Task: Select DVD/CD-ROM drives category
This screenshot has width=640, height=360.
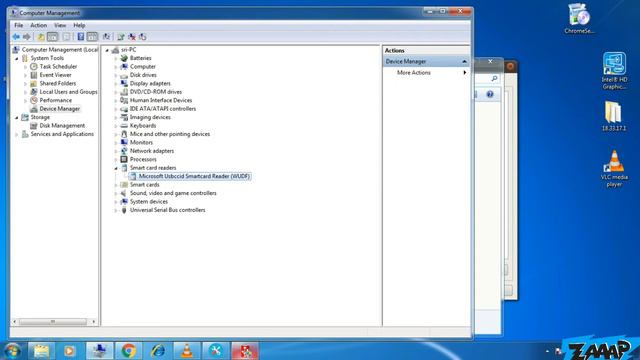Action: click(156, 92)
